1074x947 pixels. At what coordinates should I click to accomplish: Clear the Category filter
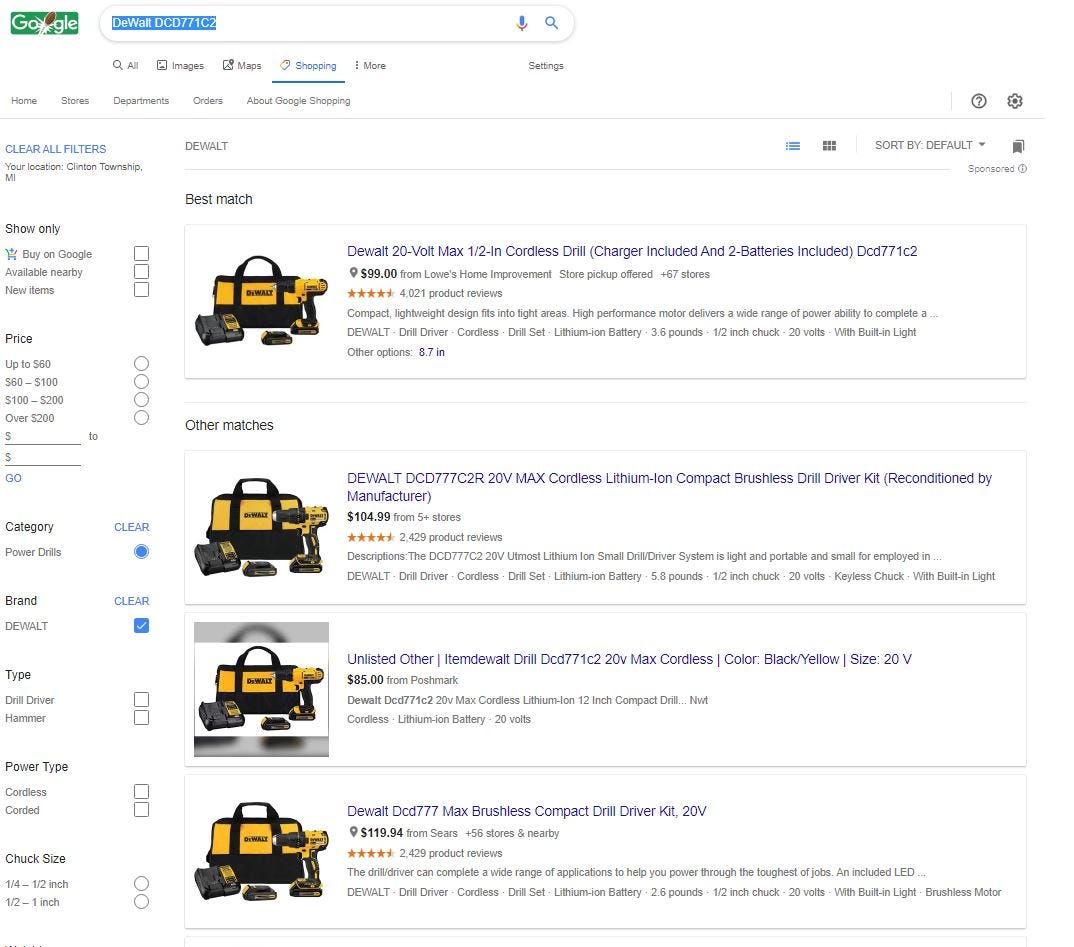click(132, 527)
